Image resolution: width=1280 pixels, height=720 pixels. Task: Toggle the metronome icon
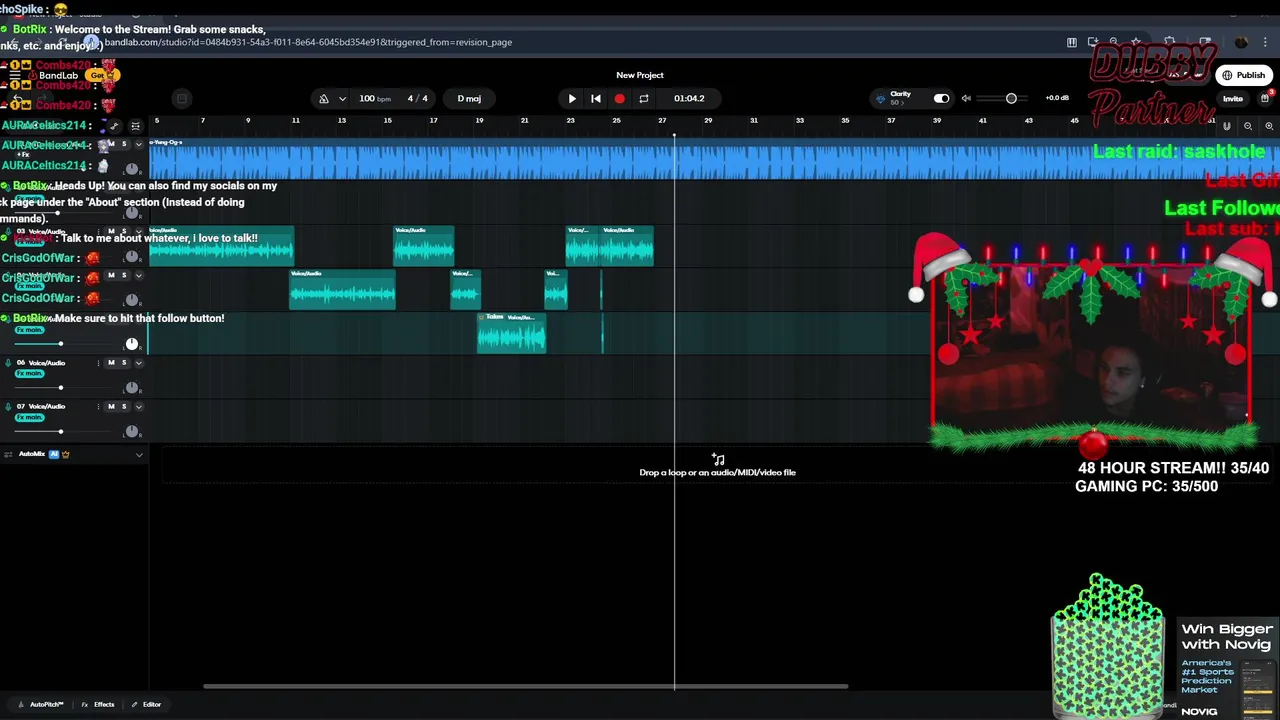[323, 99]
